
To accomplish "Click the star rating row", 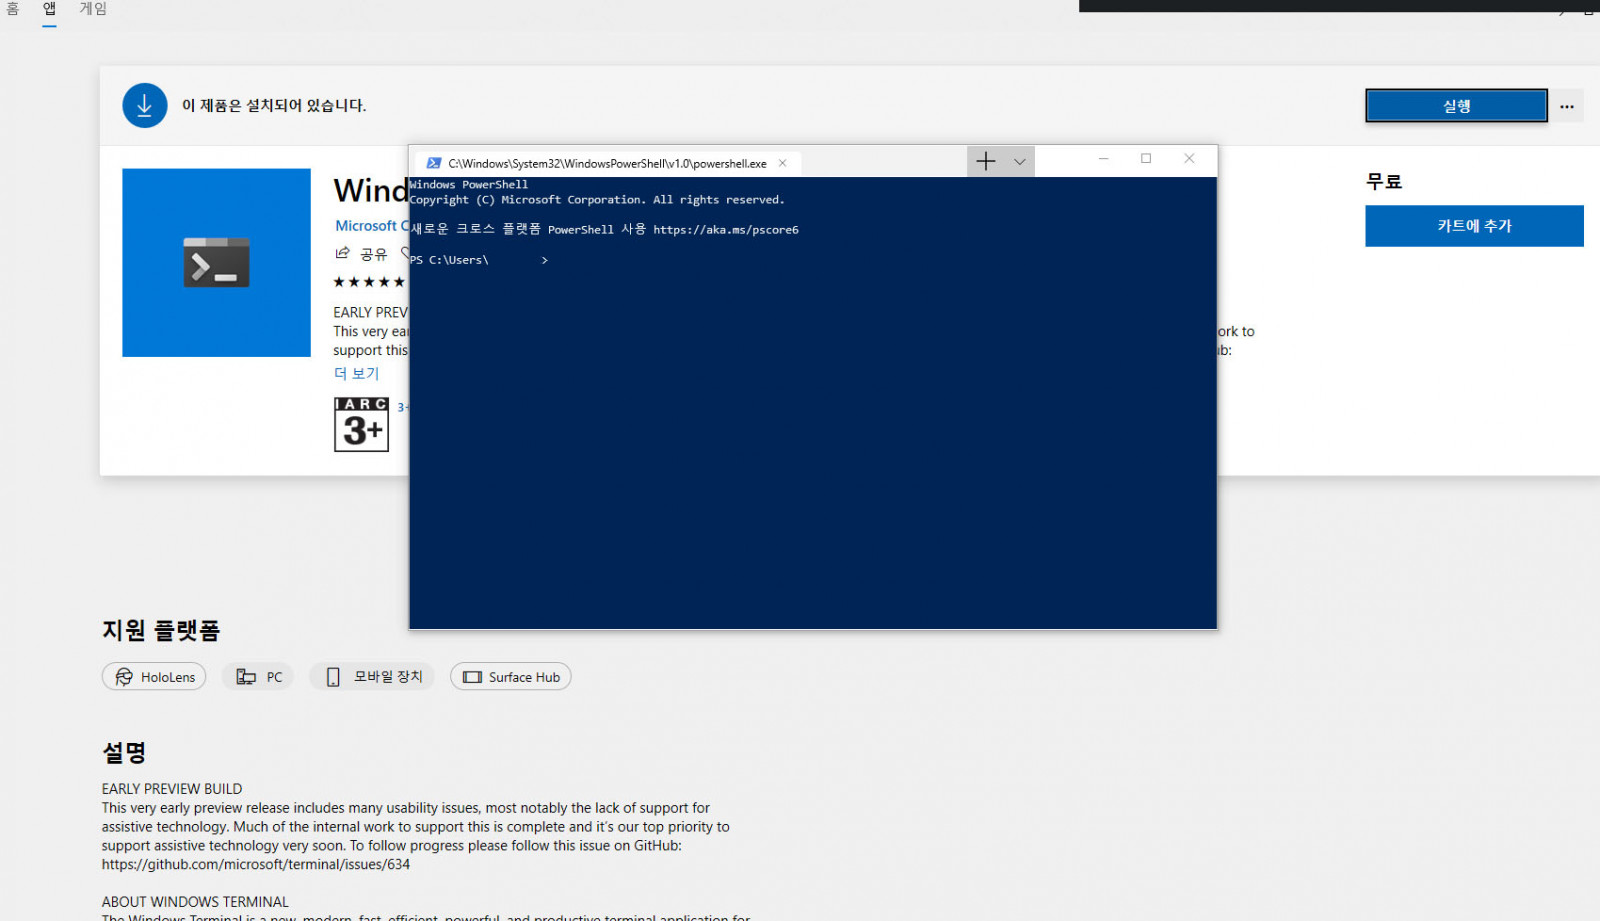I will 368,282.
